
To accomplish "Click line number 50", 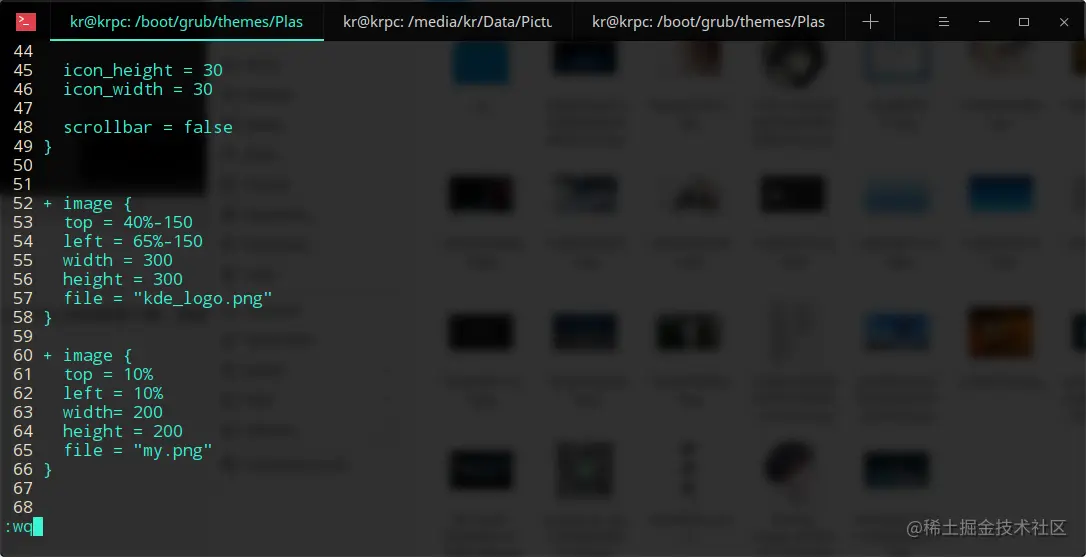I will [23, 166].
